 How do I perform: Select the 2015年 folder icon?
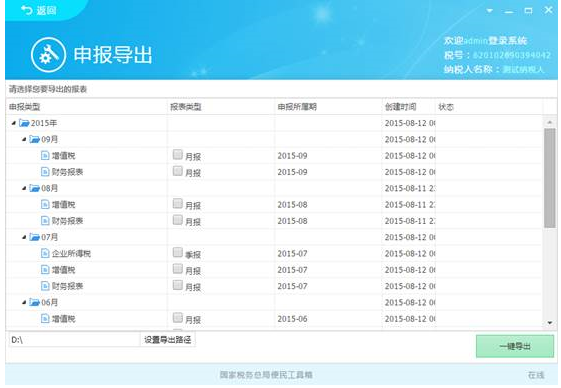(x=24, y=123)
